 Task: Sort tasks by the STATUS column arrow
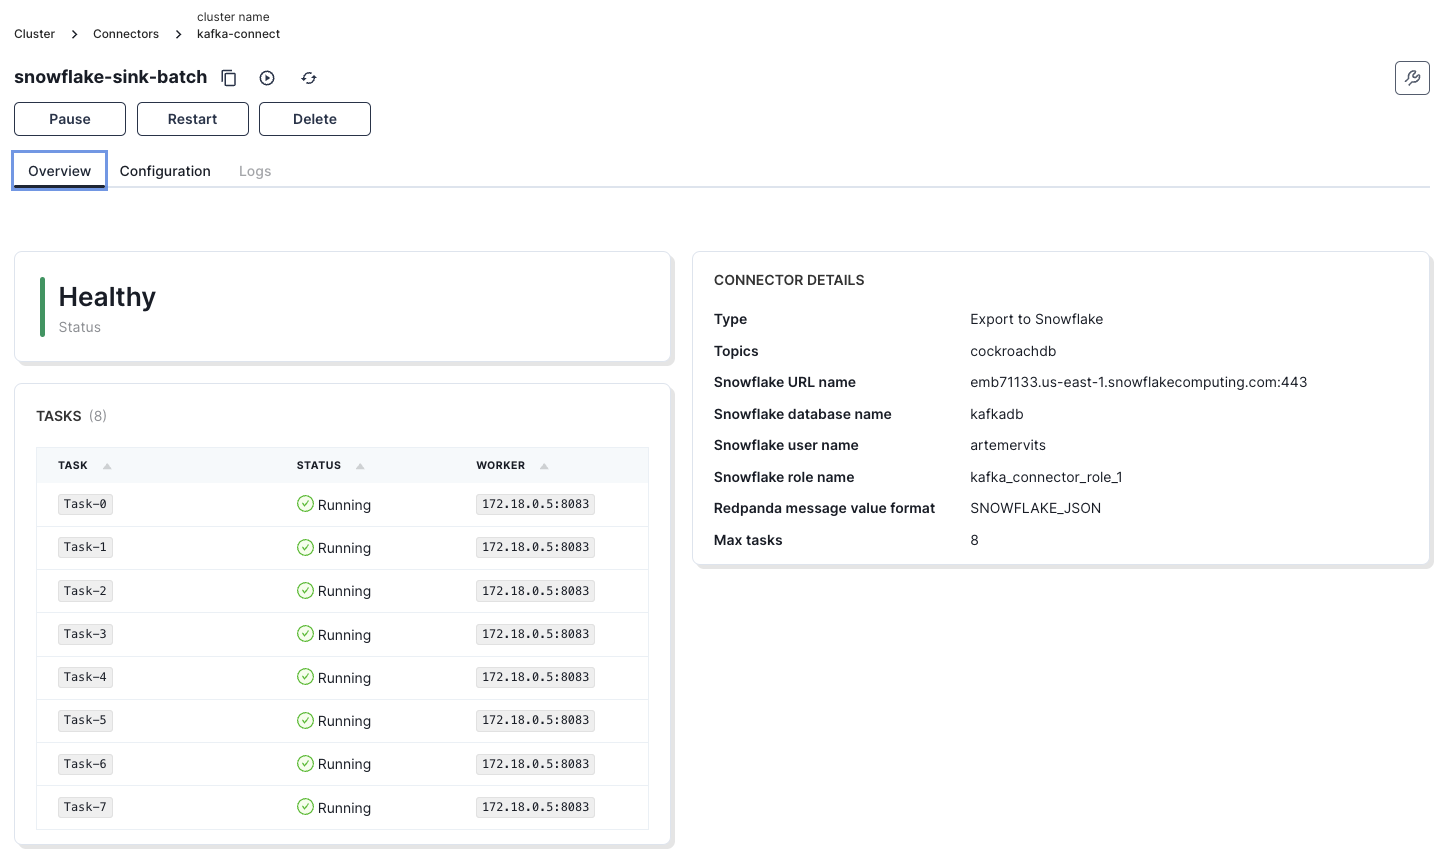pyautogui.click(x=360, y=466)
